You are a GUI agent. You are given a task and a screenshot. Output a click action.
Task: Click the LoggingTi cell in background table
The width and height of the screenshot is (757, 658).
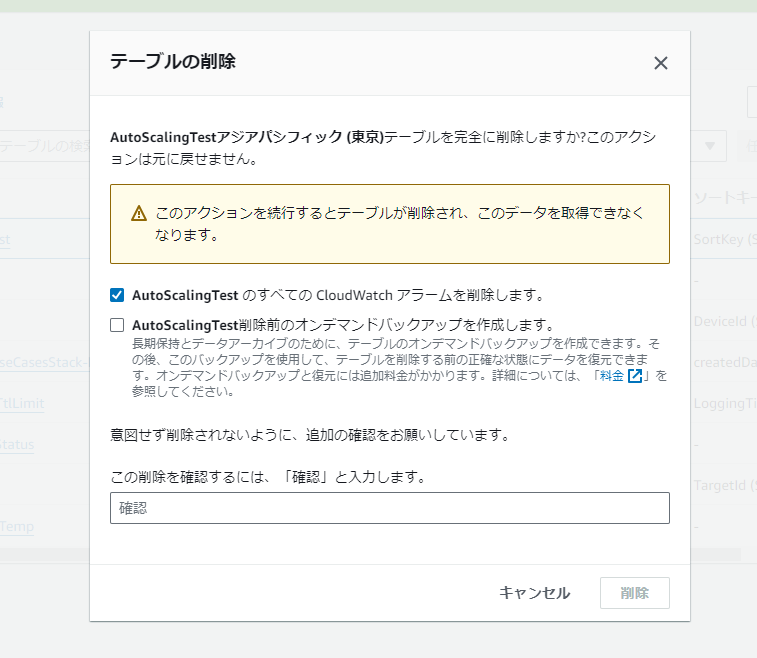click(x=725, y=404)
